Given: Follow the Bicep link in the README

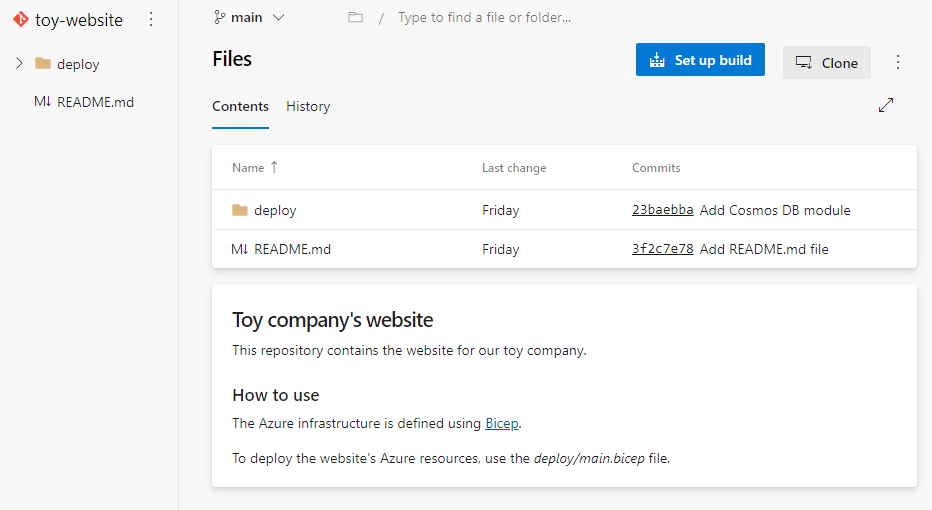Looking at the screenshot, I should (502, 423).
